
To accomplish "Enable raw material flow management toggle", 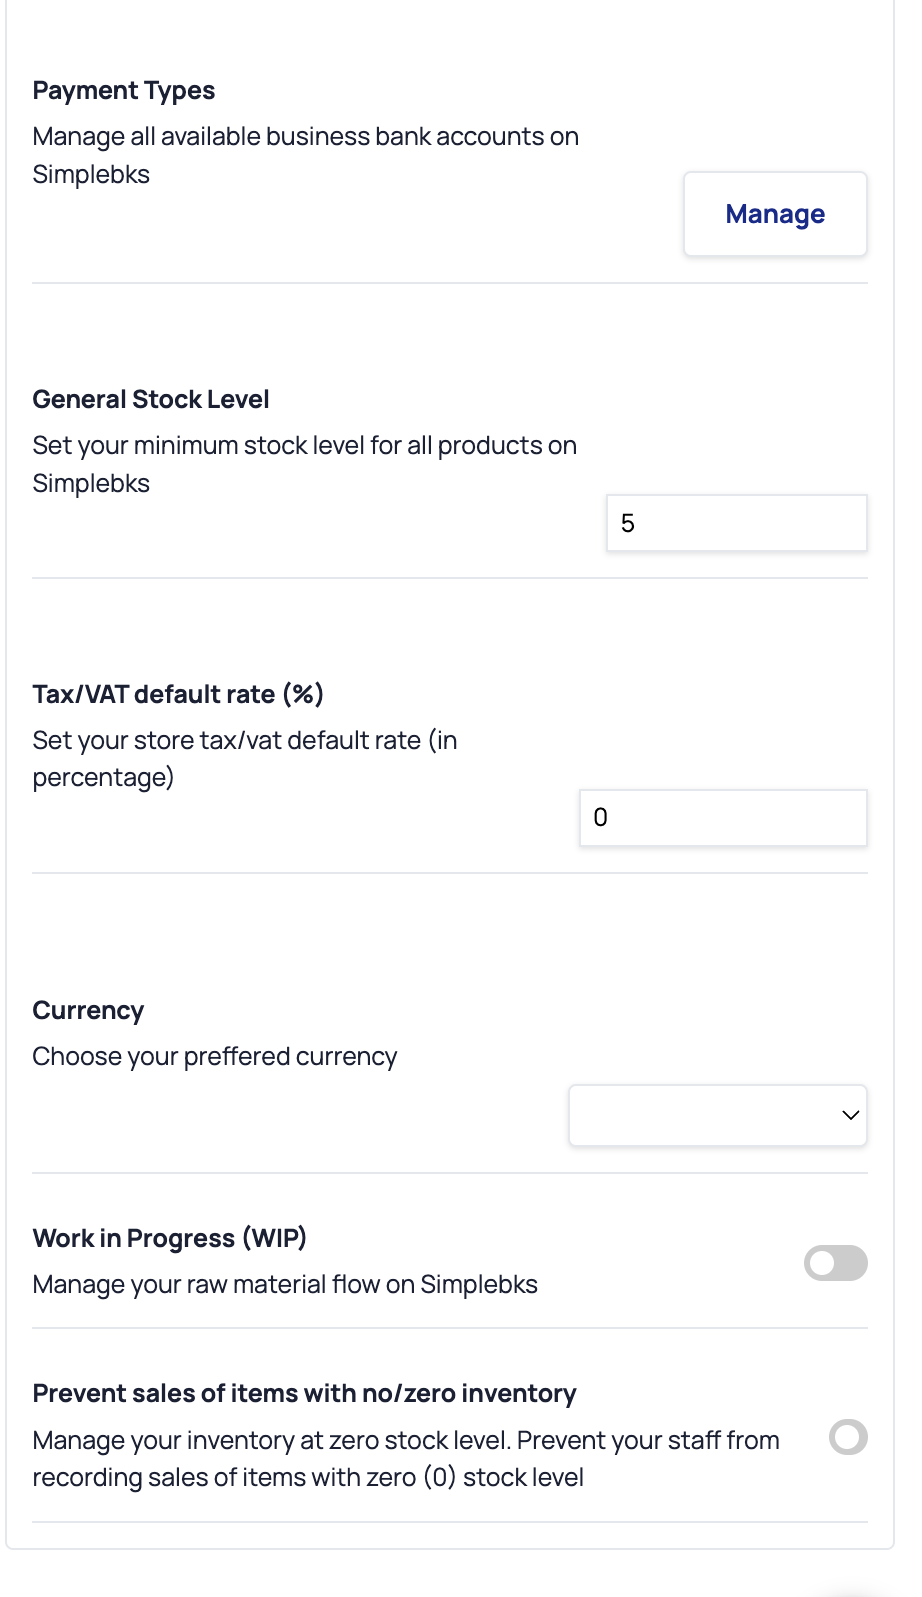I will pyautogui.click(x=836, y=1263).
